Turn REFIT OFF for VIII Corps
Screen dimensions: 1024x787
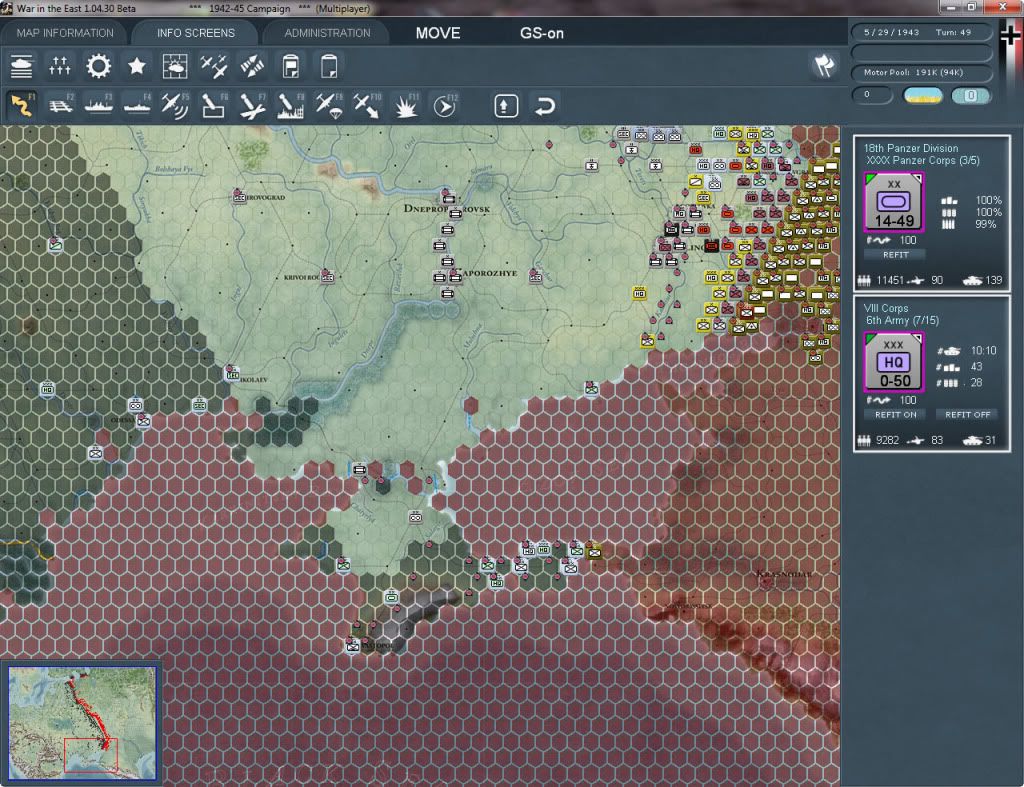pyautogui.click(x=967, y=415)
